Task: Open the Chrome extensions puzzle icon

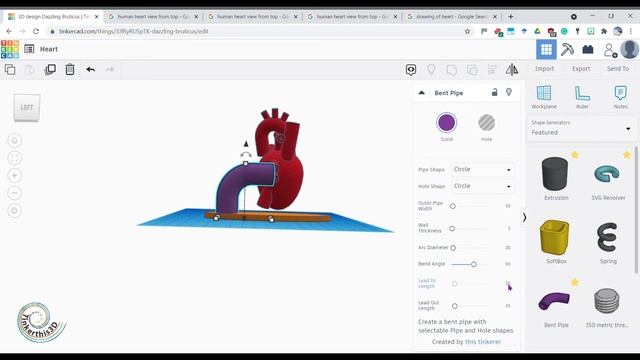Action: click(x=604, y=31)
